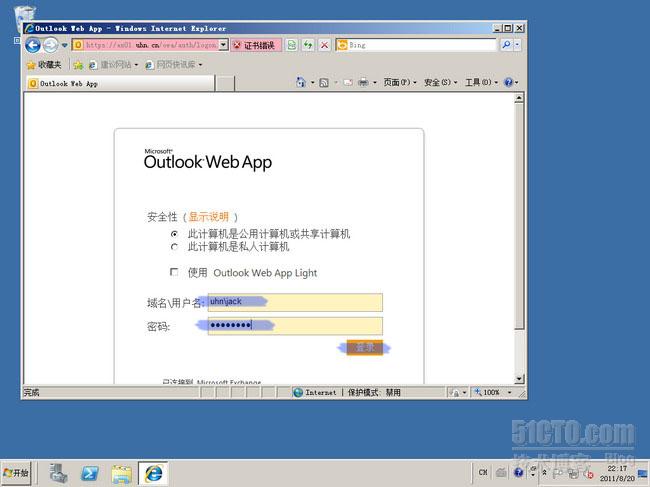
Task: Open the Page (页面) menu
Action: click(x=400, y=82)
